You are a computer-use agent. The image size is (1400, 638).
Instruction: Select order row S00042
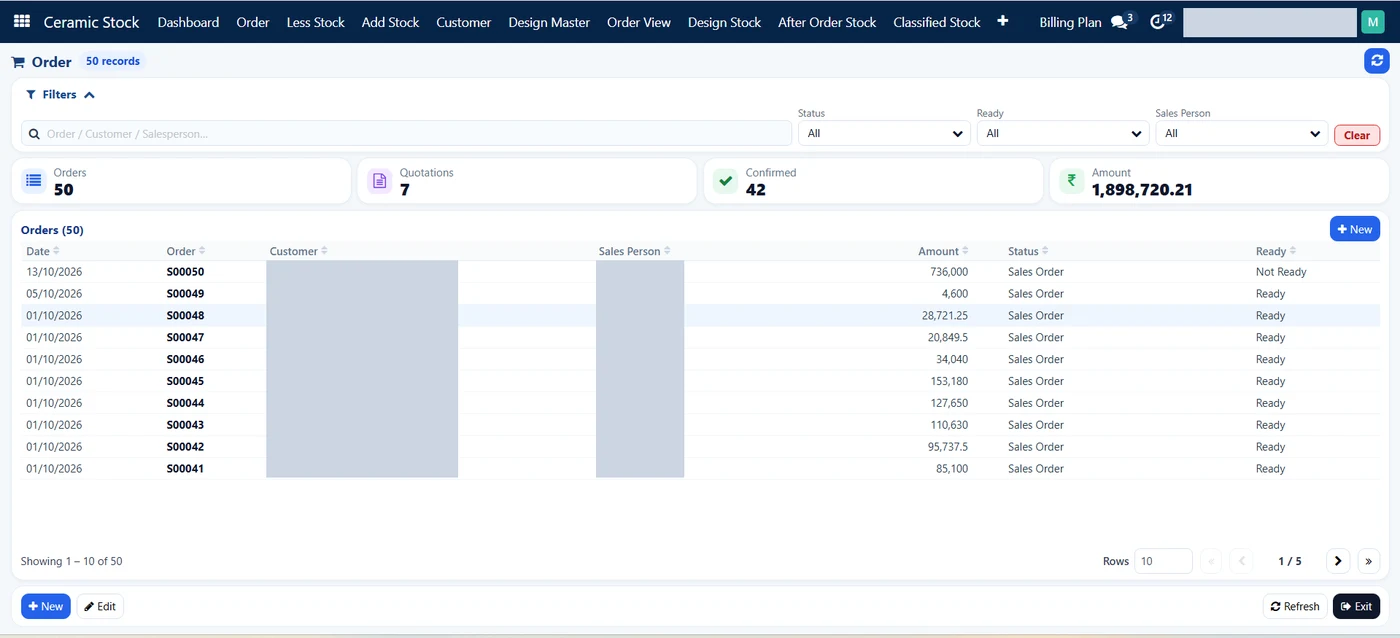(700, 447)
